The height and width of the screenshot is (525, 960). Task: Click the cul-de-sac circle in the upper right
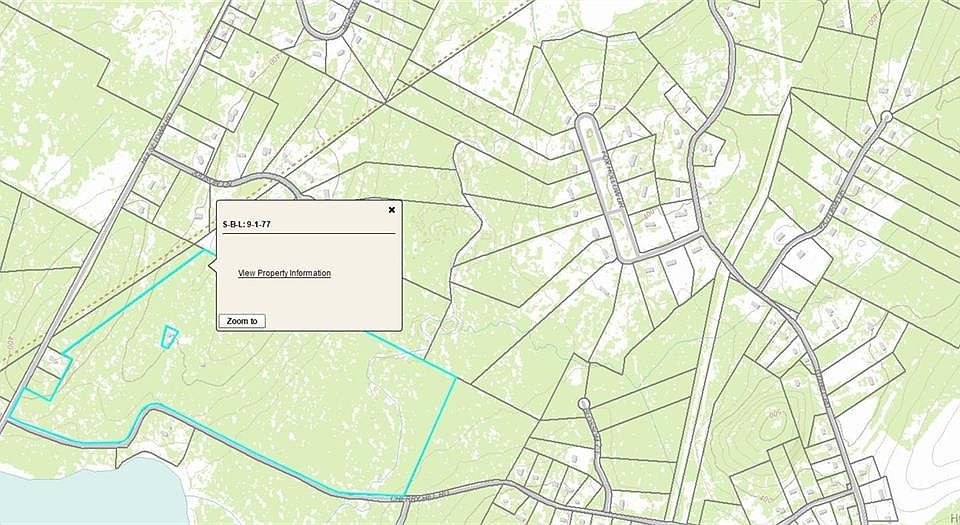[x=886, y=118]
